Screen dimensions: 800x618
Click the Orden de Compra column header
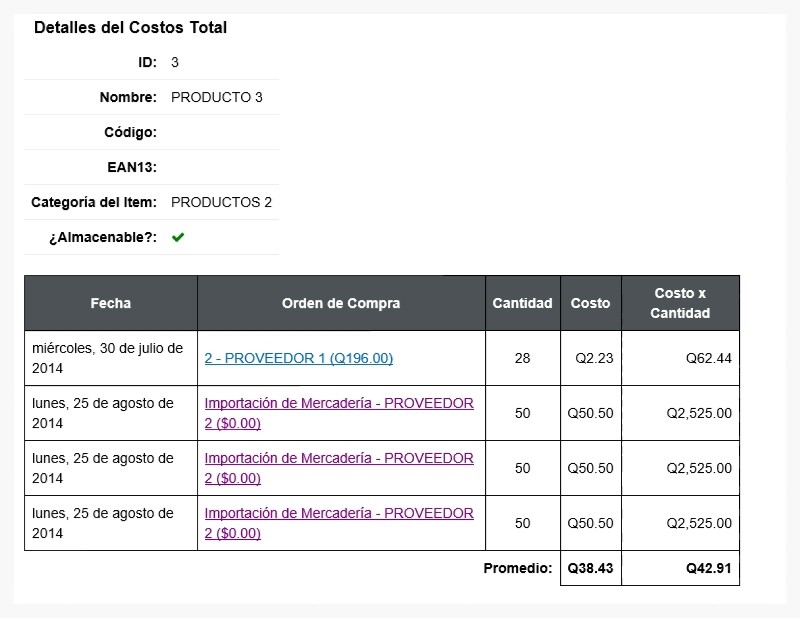pos(341,303)
